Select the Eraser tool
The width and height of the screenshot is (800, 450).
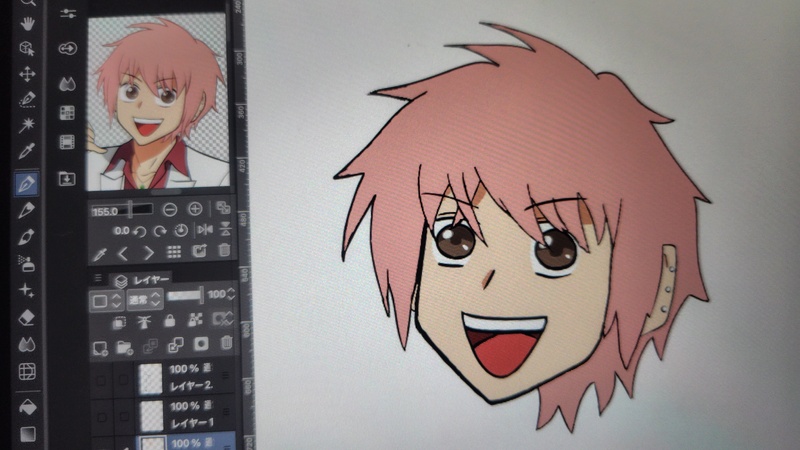coord(27,317)
